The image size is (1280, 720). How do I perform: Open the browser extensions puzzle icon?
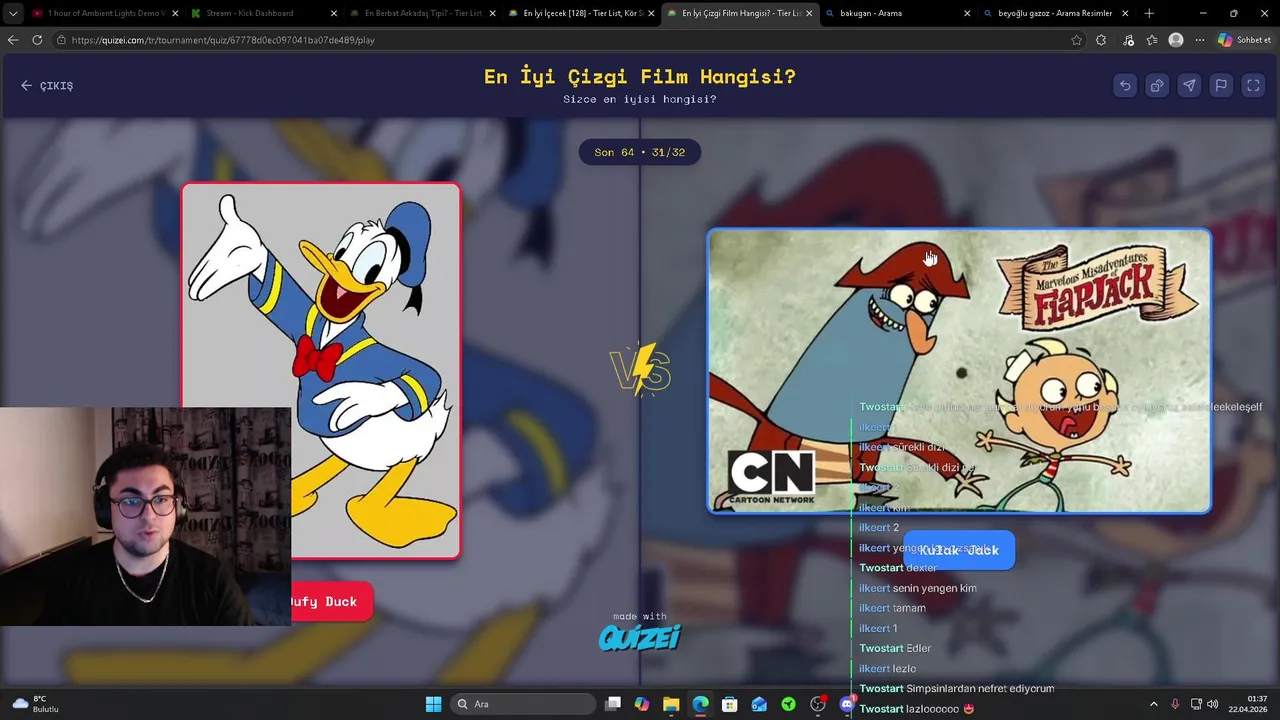1101,40
